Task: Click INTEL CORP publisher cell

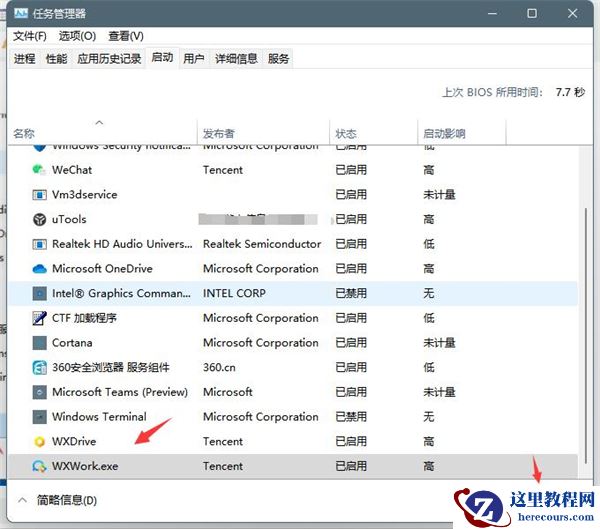Action: [234, 294]
